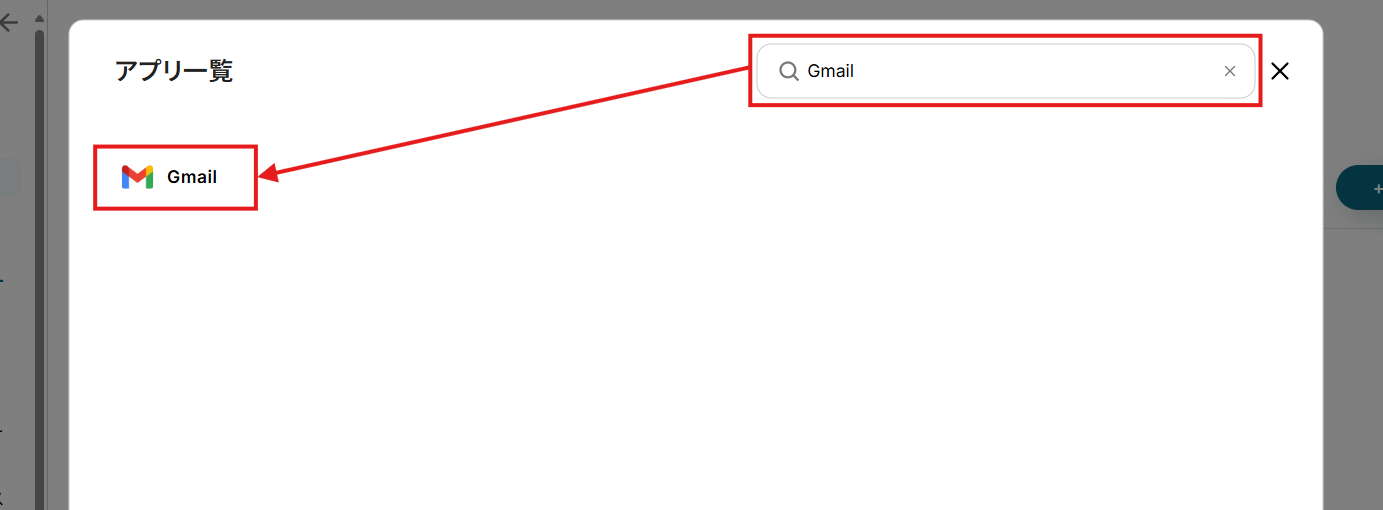Click the empty white area below Gmail result
The height and width of the screenshot is (510, 1383).
pyautogui.click(x=695, y=360)
